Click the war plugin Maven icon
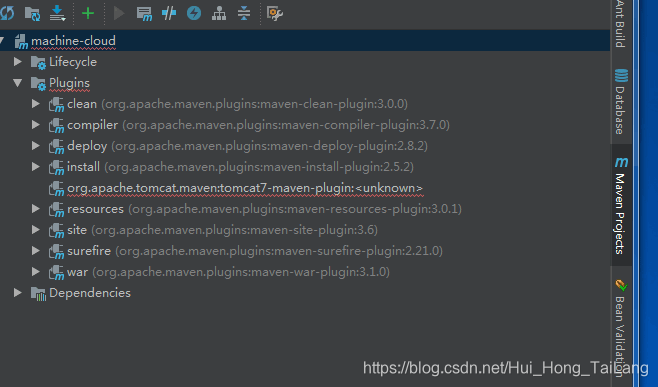The width and height of the screenshot is (658, 387). point(56,272)
